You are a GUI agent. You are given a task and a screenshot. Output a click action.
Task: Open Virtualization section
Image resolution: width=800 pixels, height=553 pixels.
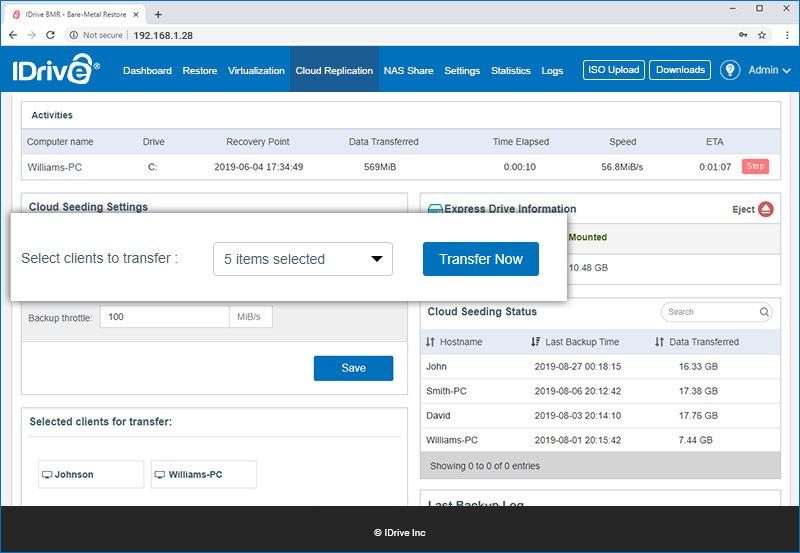tap(256, 70)
